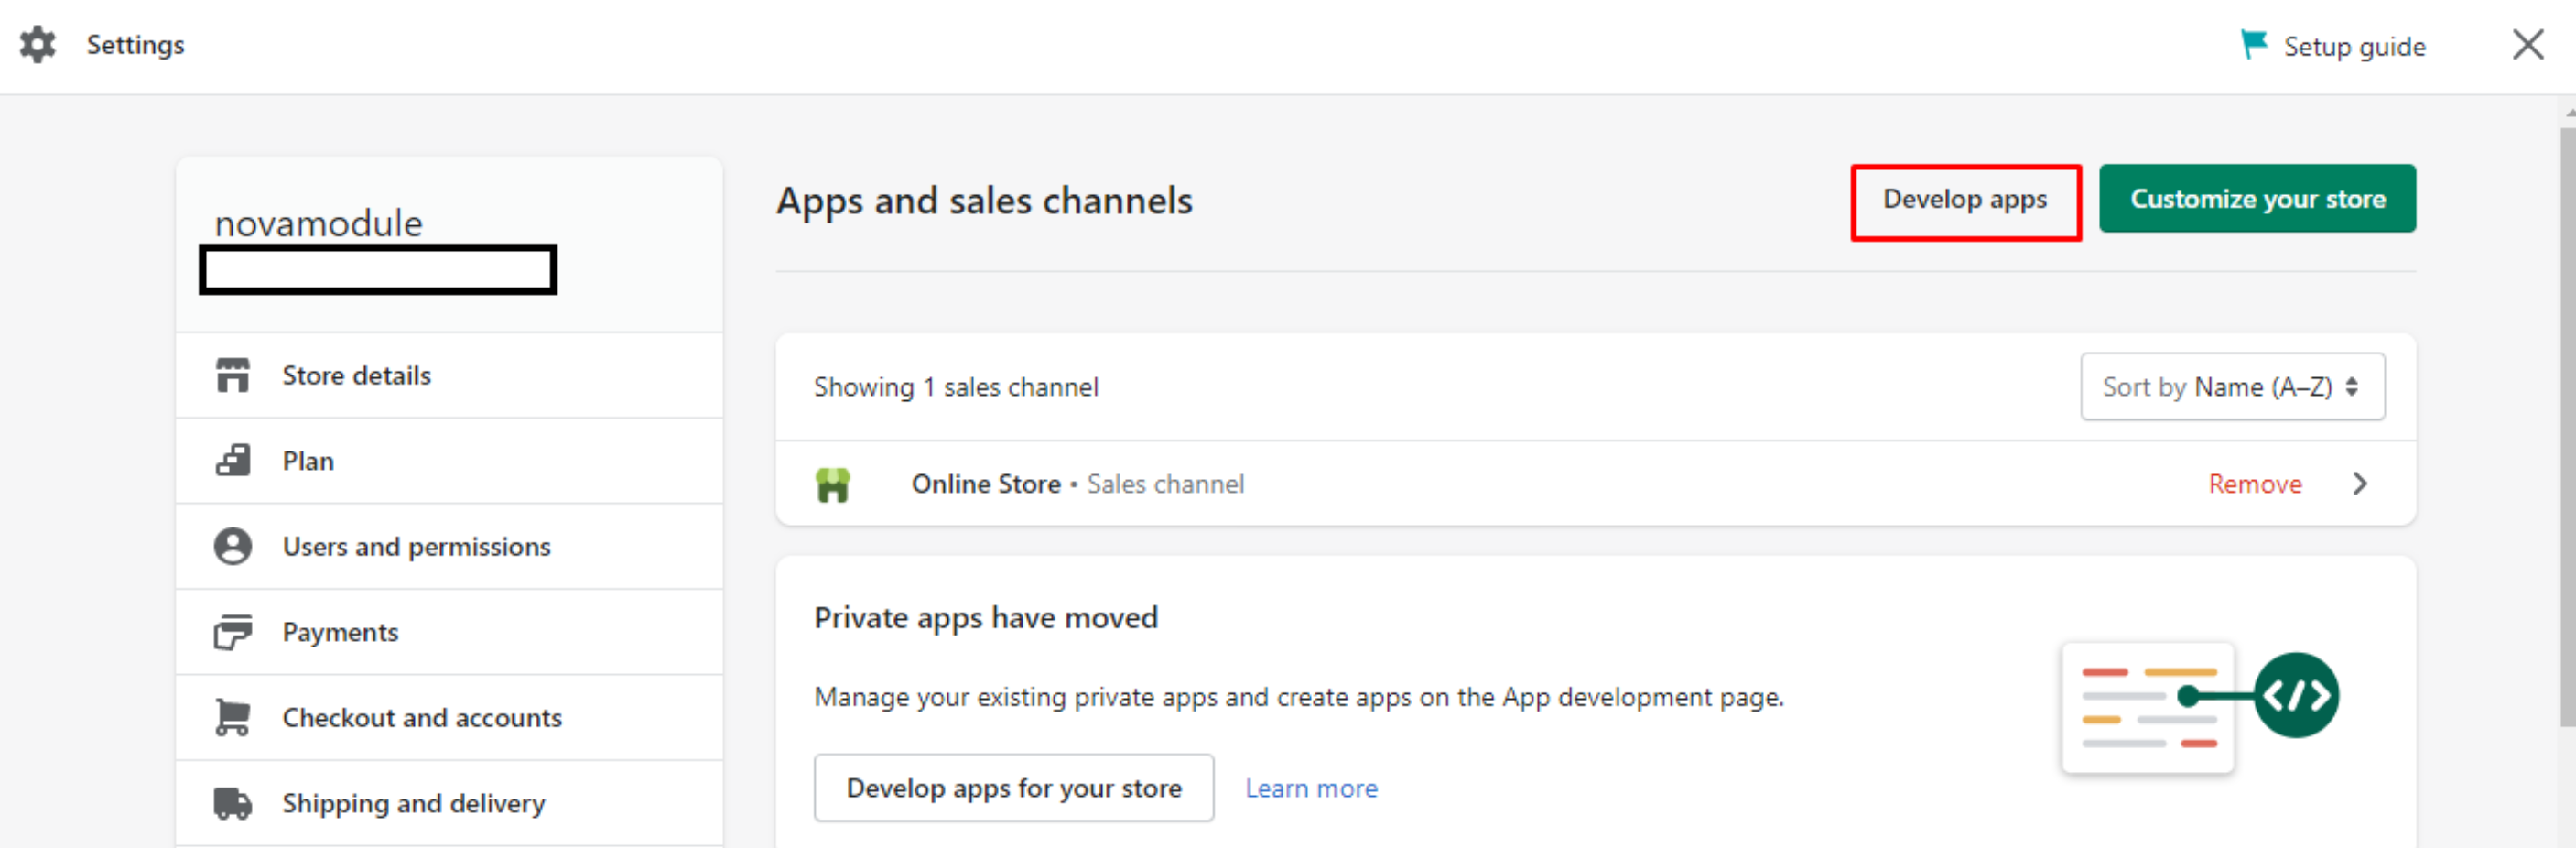This screenshot has width=2576, height=848.
Task: Click the Settings gear icon
Action: (x=38, y=45)
